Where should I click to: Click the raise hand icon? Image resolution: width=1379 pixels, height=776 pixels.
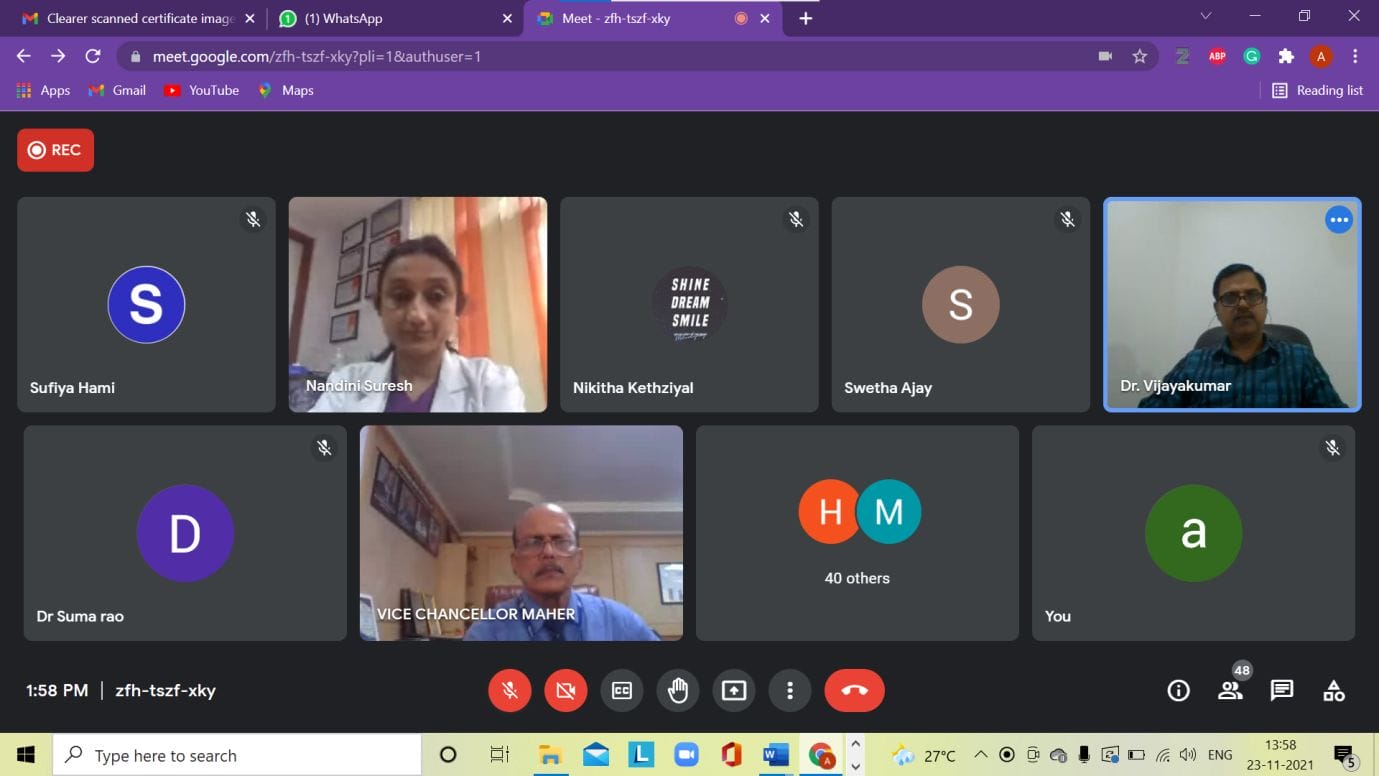click(x=678, y=690)
